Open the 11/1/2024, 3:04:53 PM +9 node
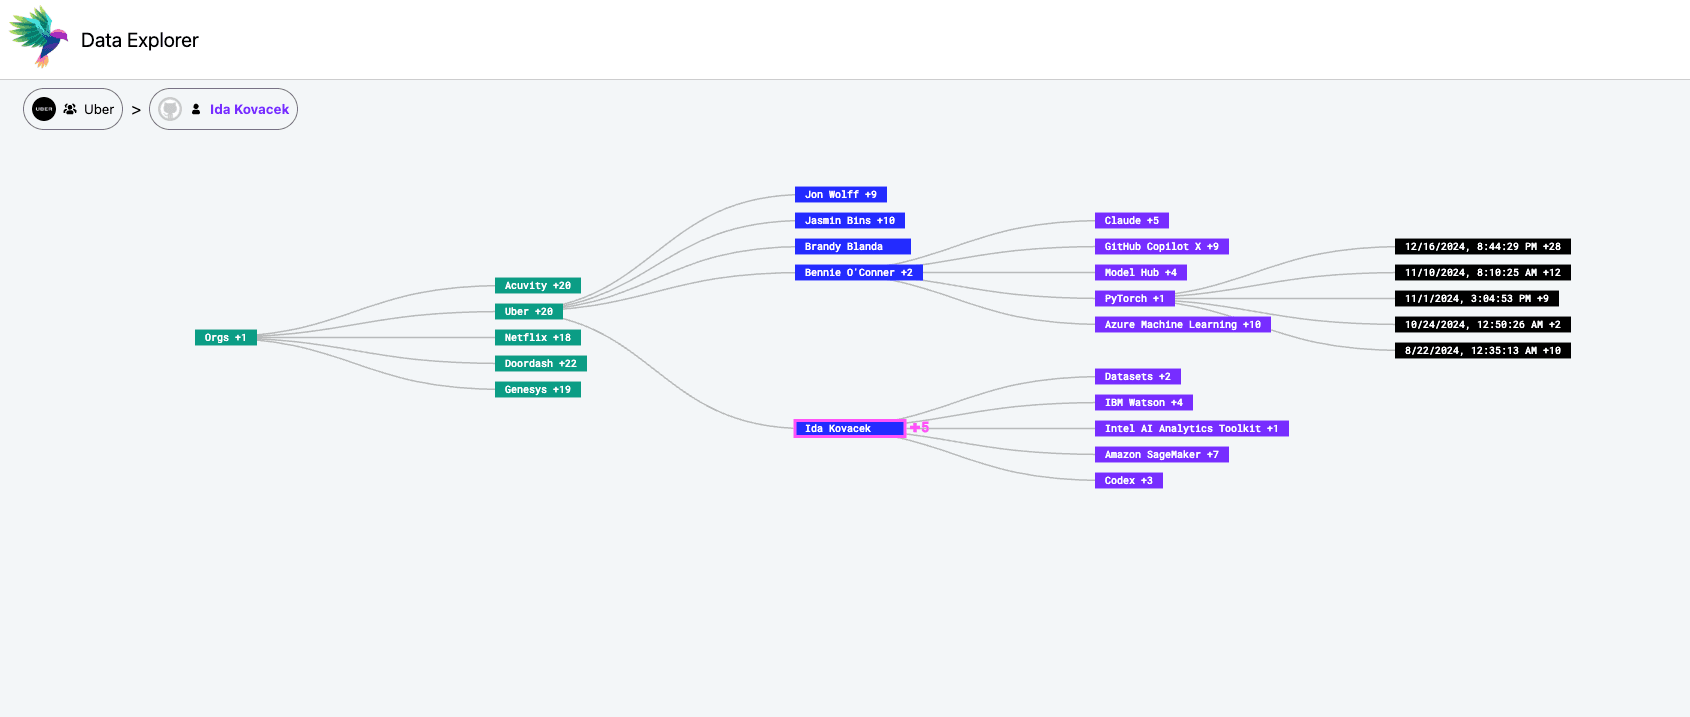Image resolution: width=1690 pixels, height=717 pixels. point(1477,299)
